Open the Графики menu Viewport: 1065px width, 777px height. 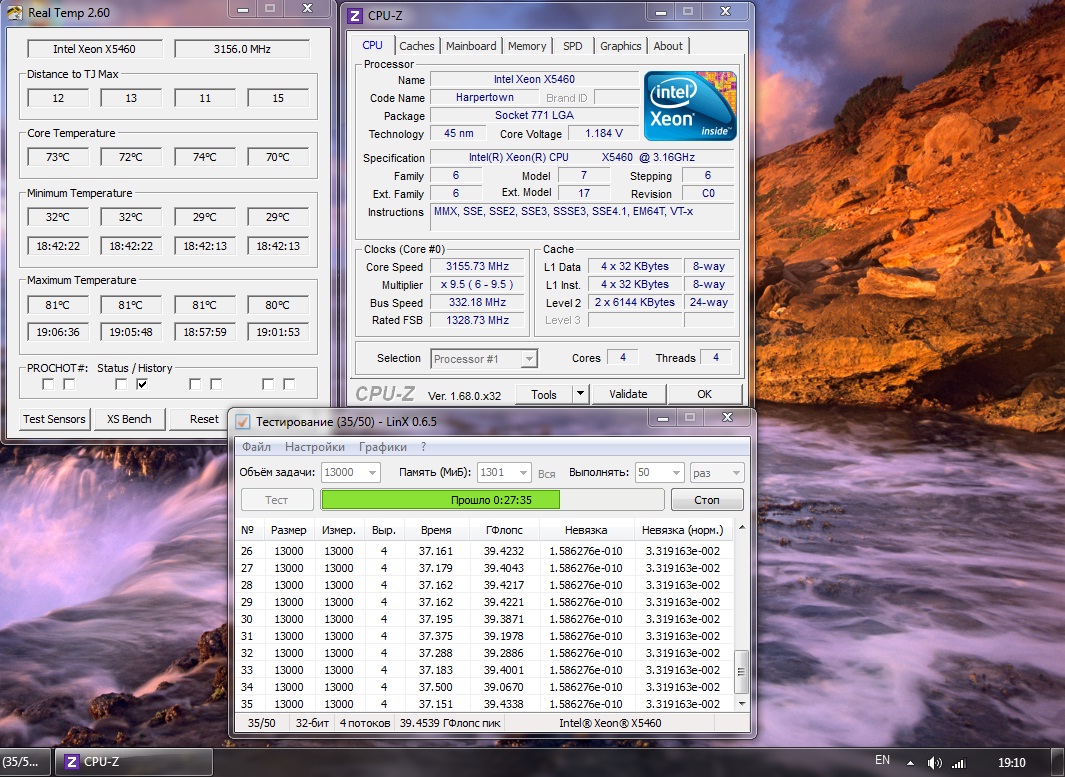point(382,447)
